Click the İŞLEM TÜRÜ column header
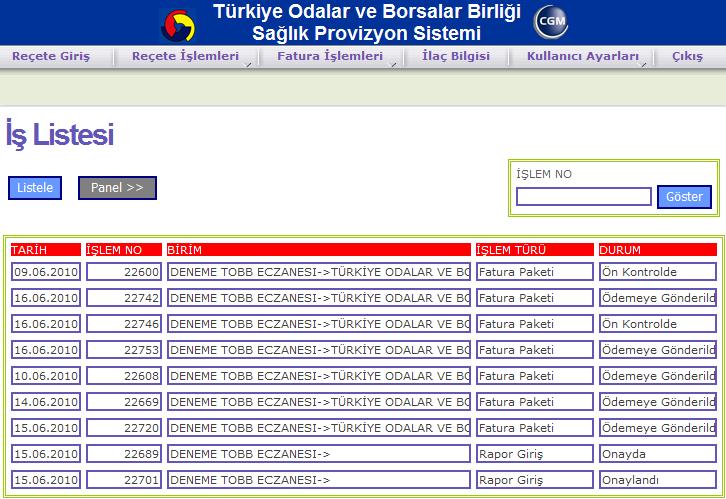The height and width of the screenshot is (499, 726). tap(535, 250)
